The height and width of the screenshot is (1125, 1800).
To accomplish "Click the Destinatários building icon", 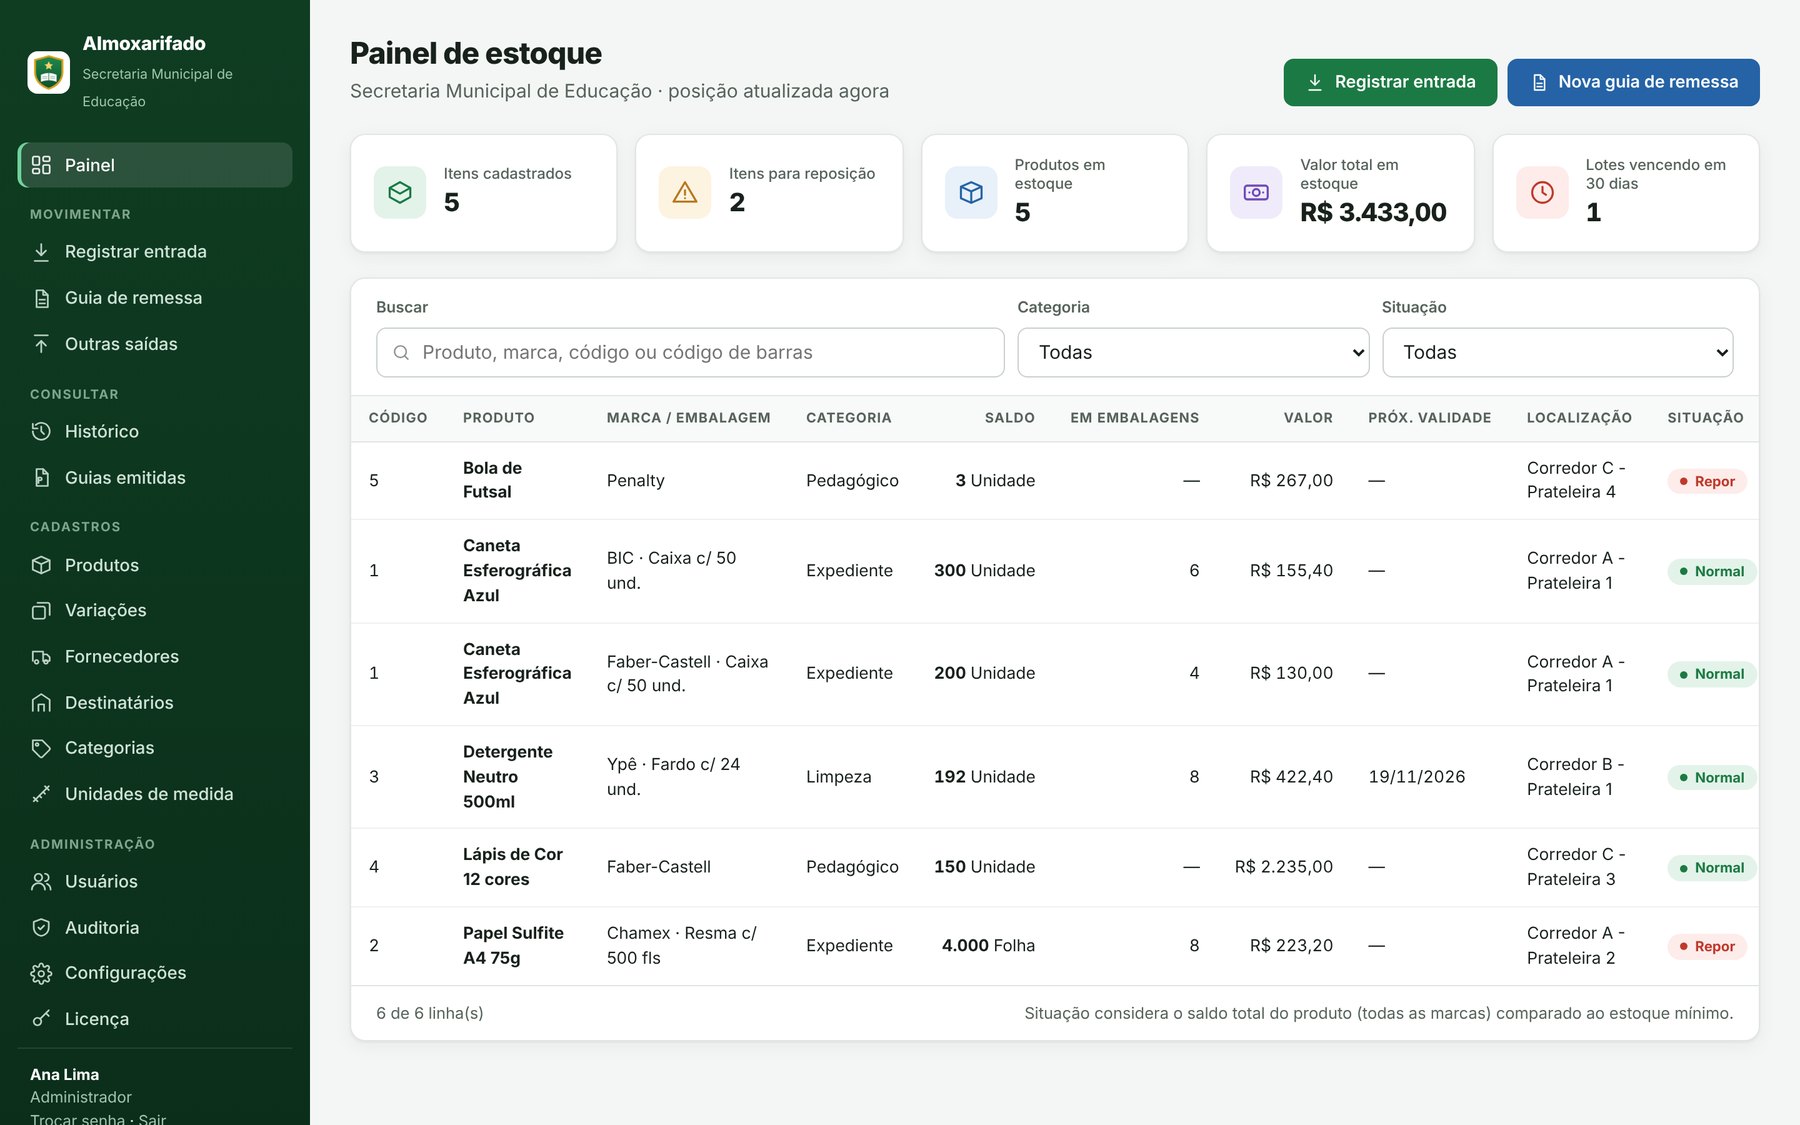I will point(41,703).
